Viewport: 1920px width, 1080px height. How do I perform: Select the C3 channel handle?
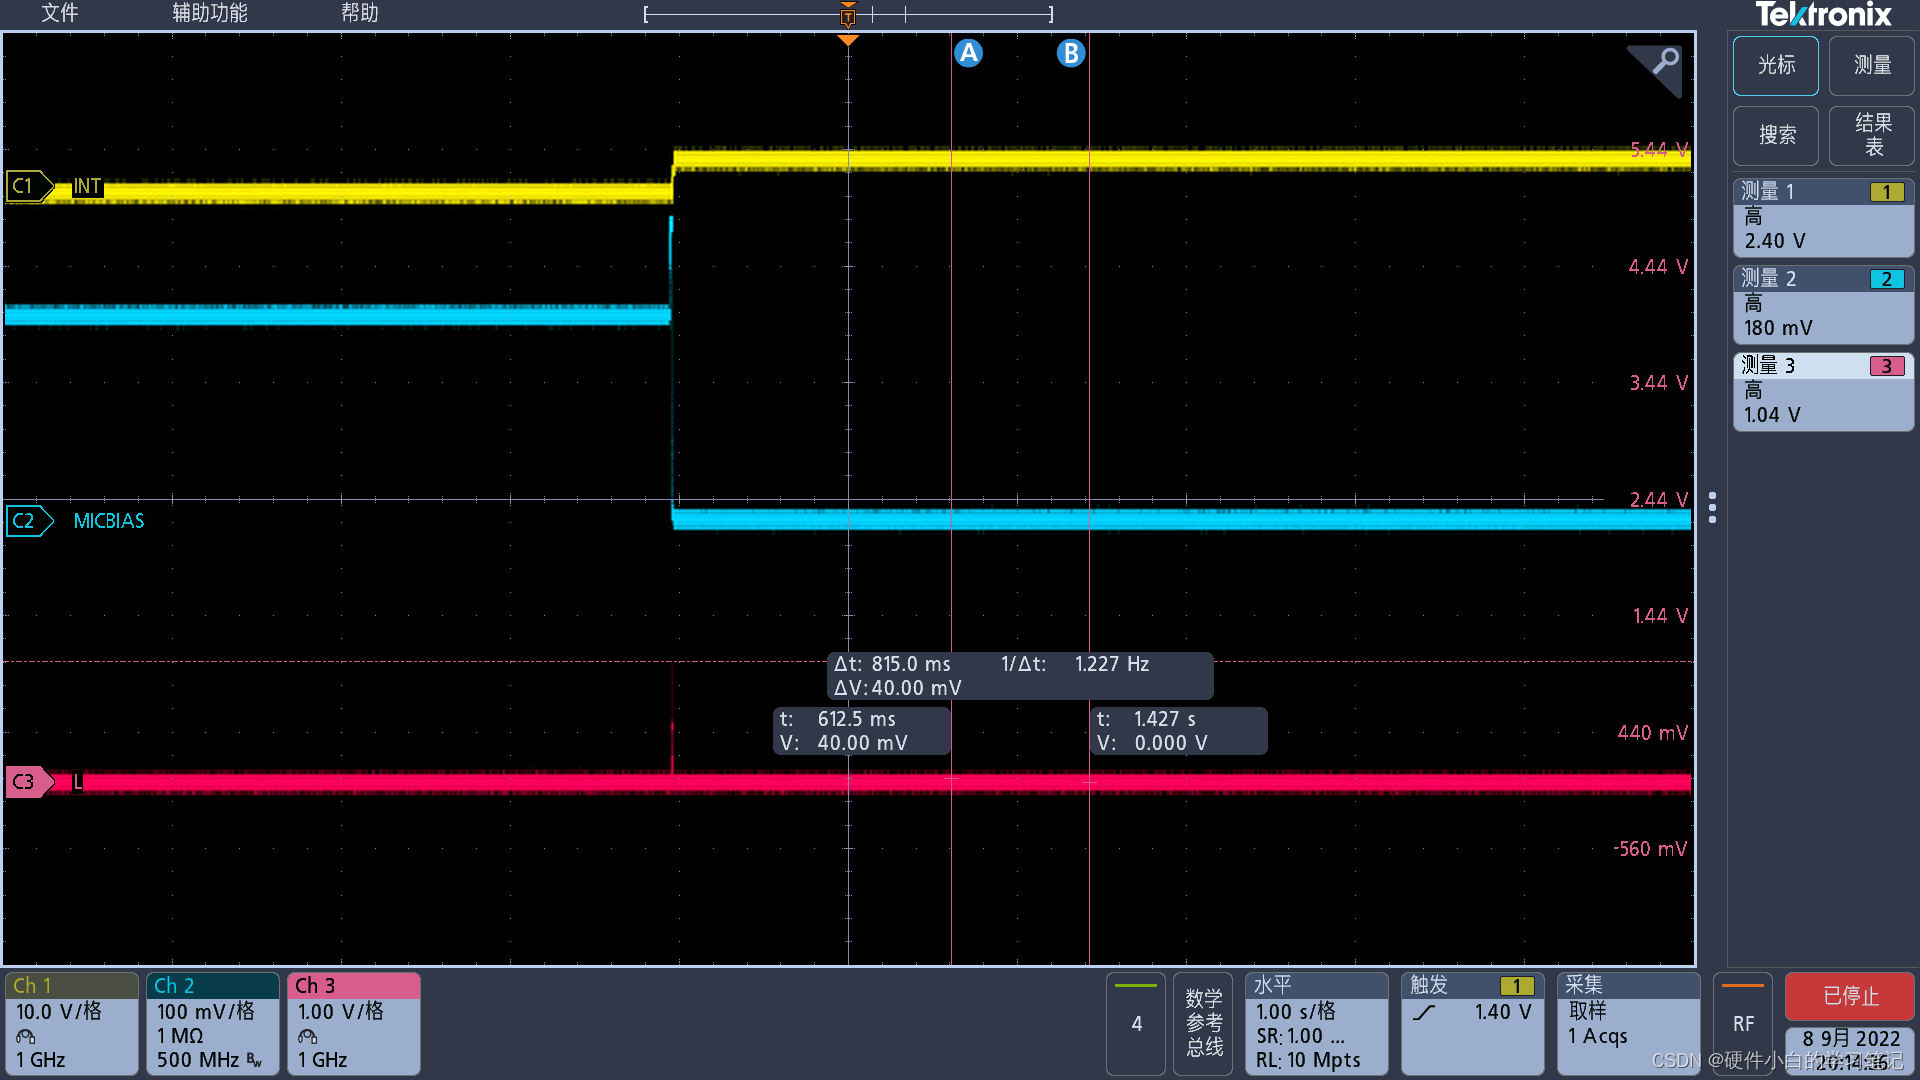pyautogui.click(x=29, y=782)
